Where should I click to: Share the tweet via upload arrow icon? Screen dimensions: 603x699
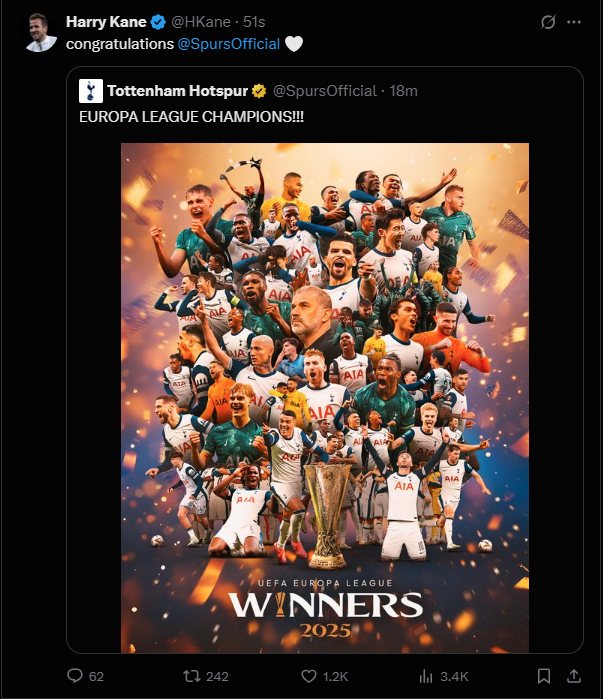[574, 676]
